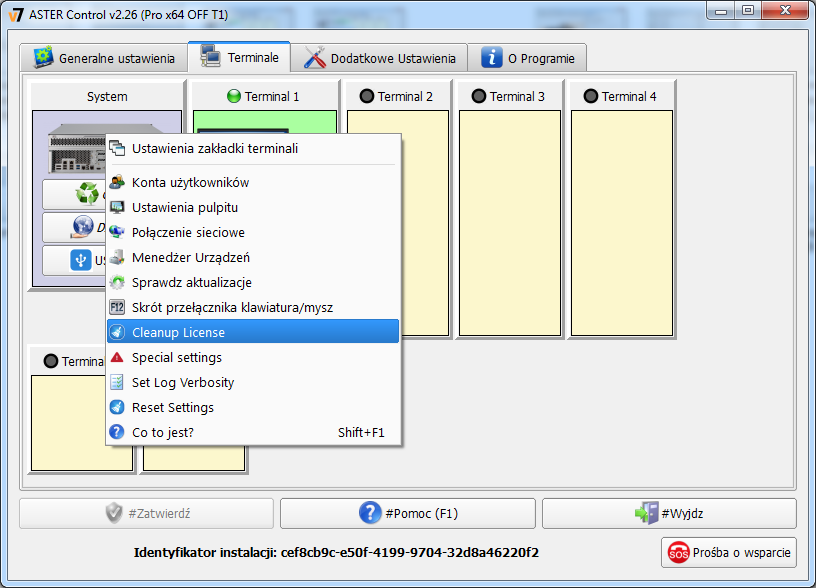Click the Terminal 3 yellow panel area
The height and width of the screenshot is (588, 816).
510,223
